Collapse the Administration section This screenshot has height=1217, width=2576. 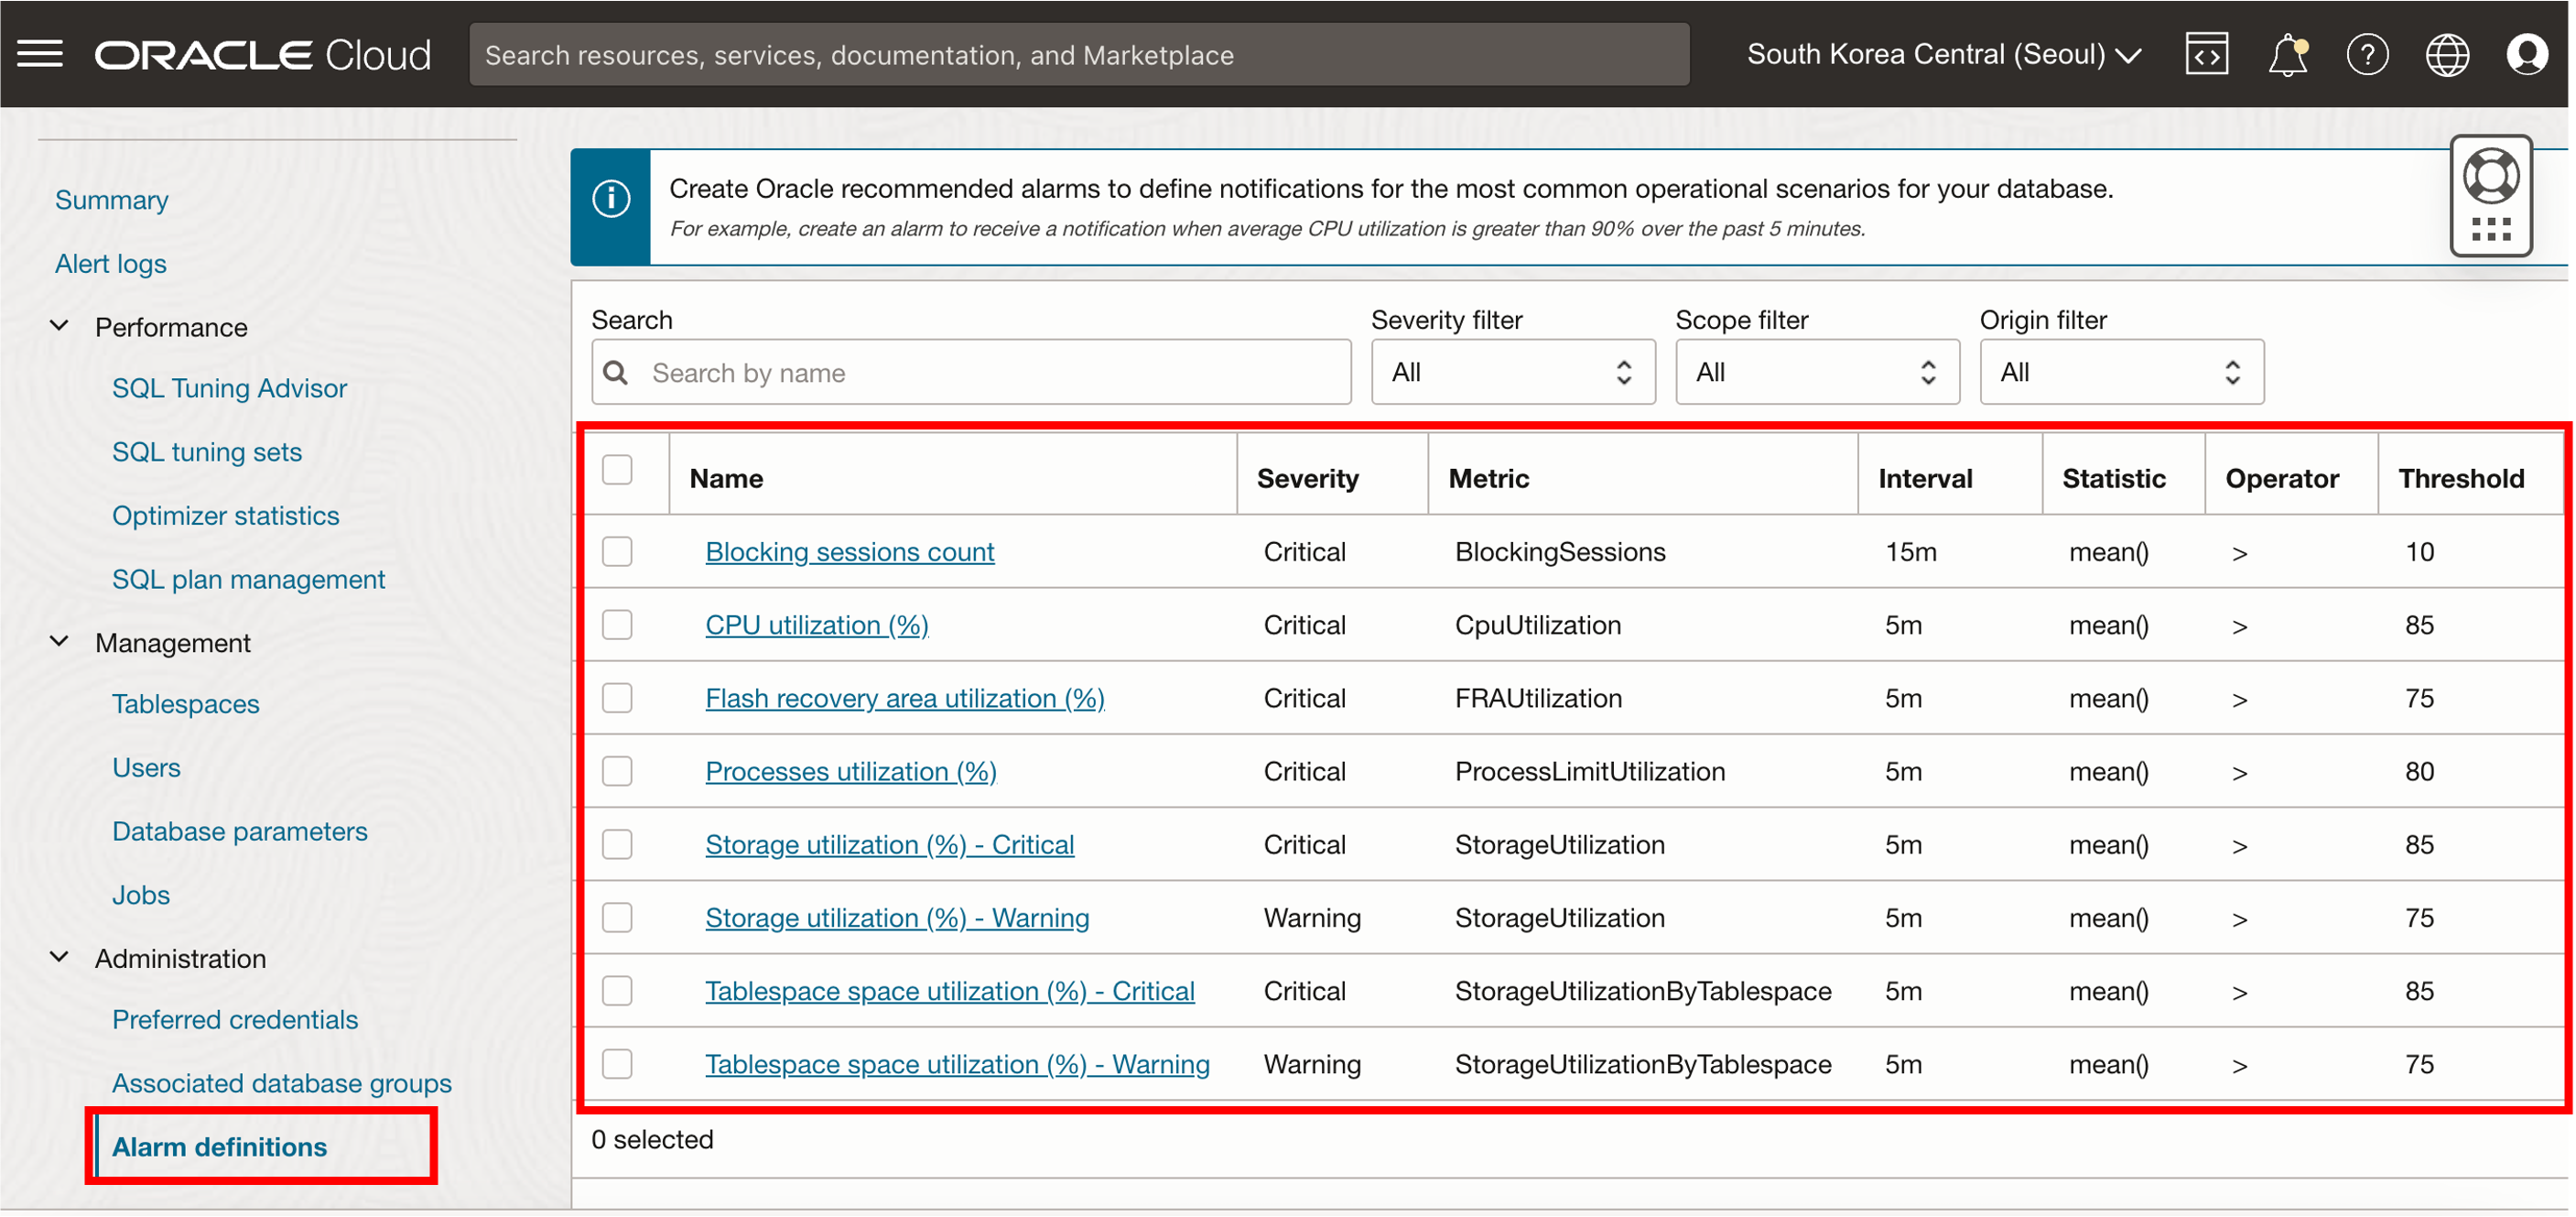[60, 958]
